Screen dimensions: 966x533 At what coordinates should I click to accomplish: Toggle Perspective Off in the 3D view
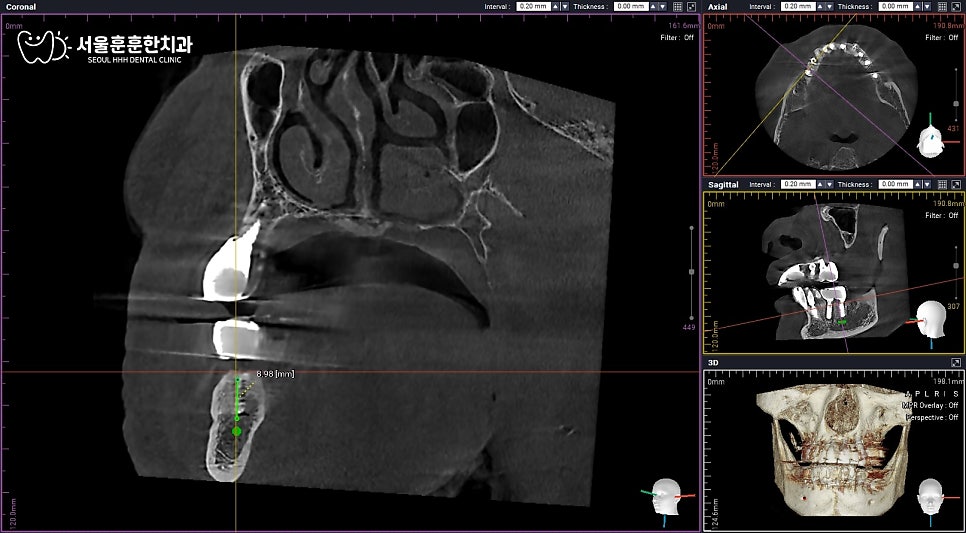(x=932, y=417)
